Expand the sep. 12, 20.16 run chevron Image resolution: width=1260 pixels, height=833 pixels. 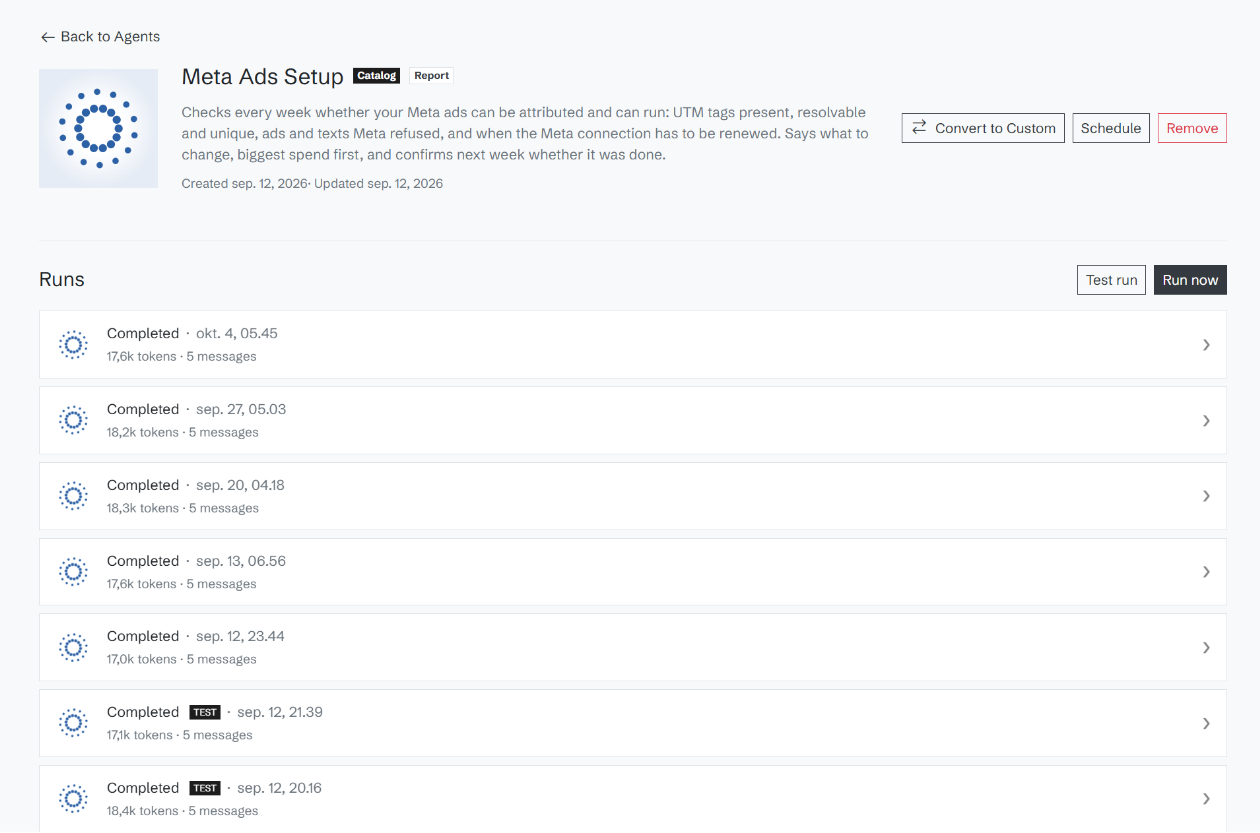(x=1206, y=798)
